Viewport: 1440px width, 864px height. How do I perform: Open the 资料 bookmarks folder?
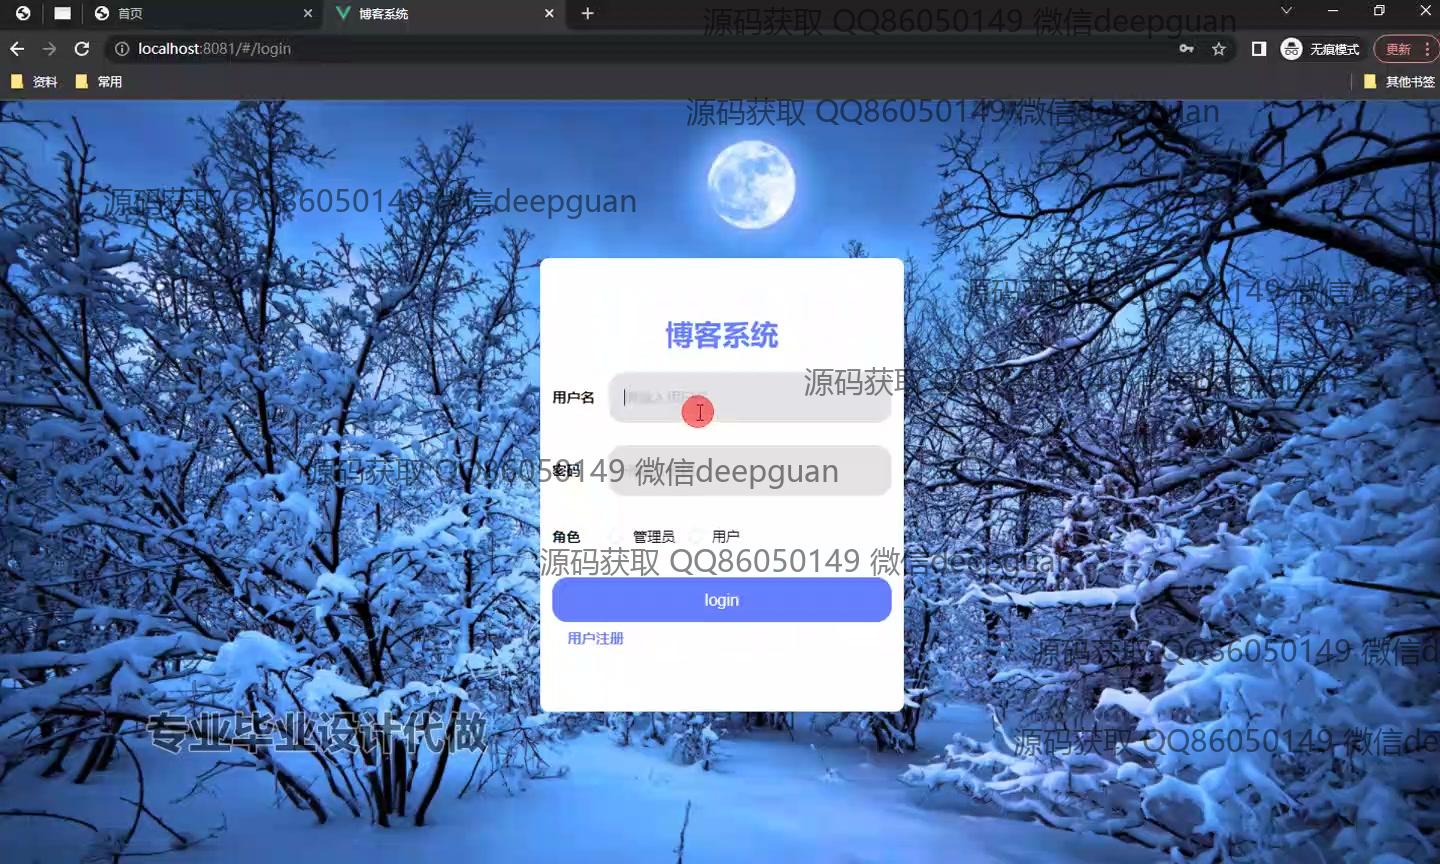34,82
